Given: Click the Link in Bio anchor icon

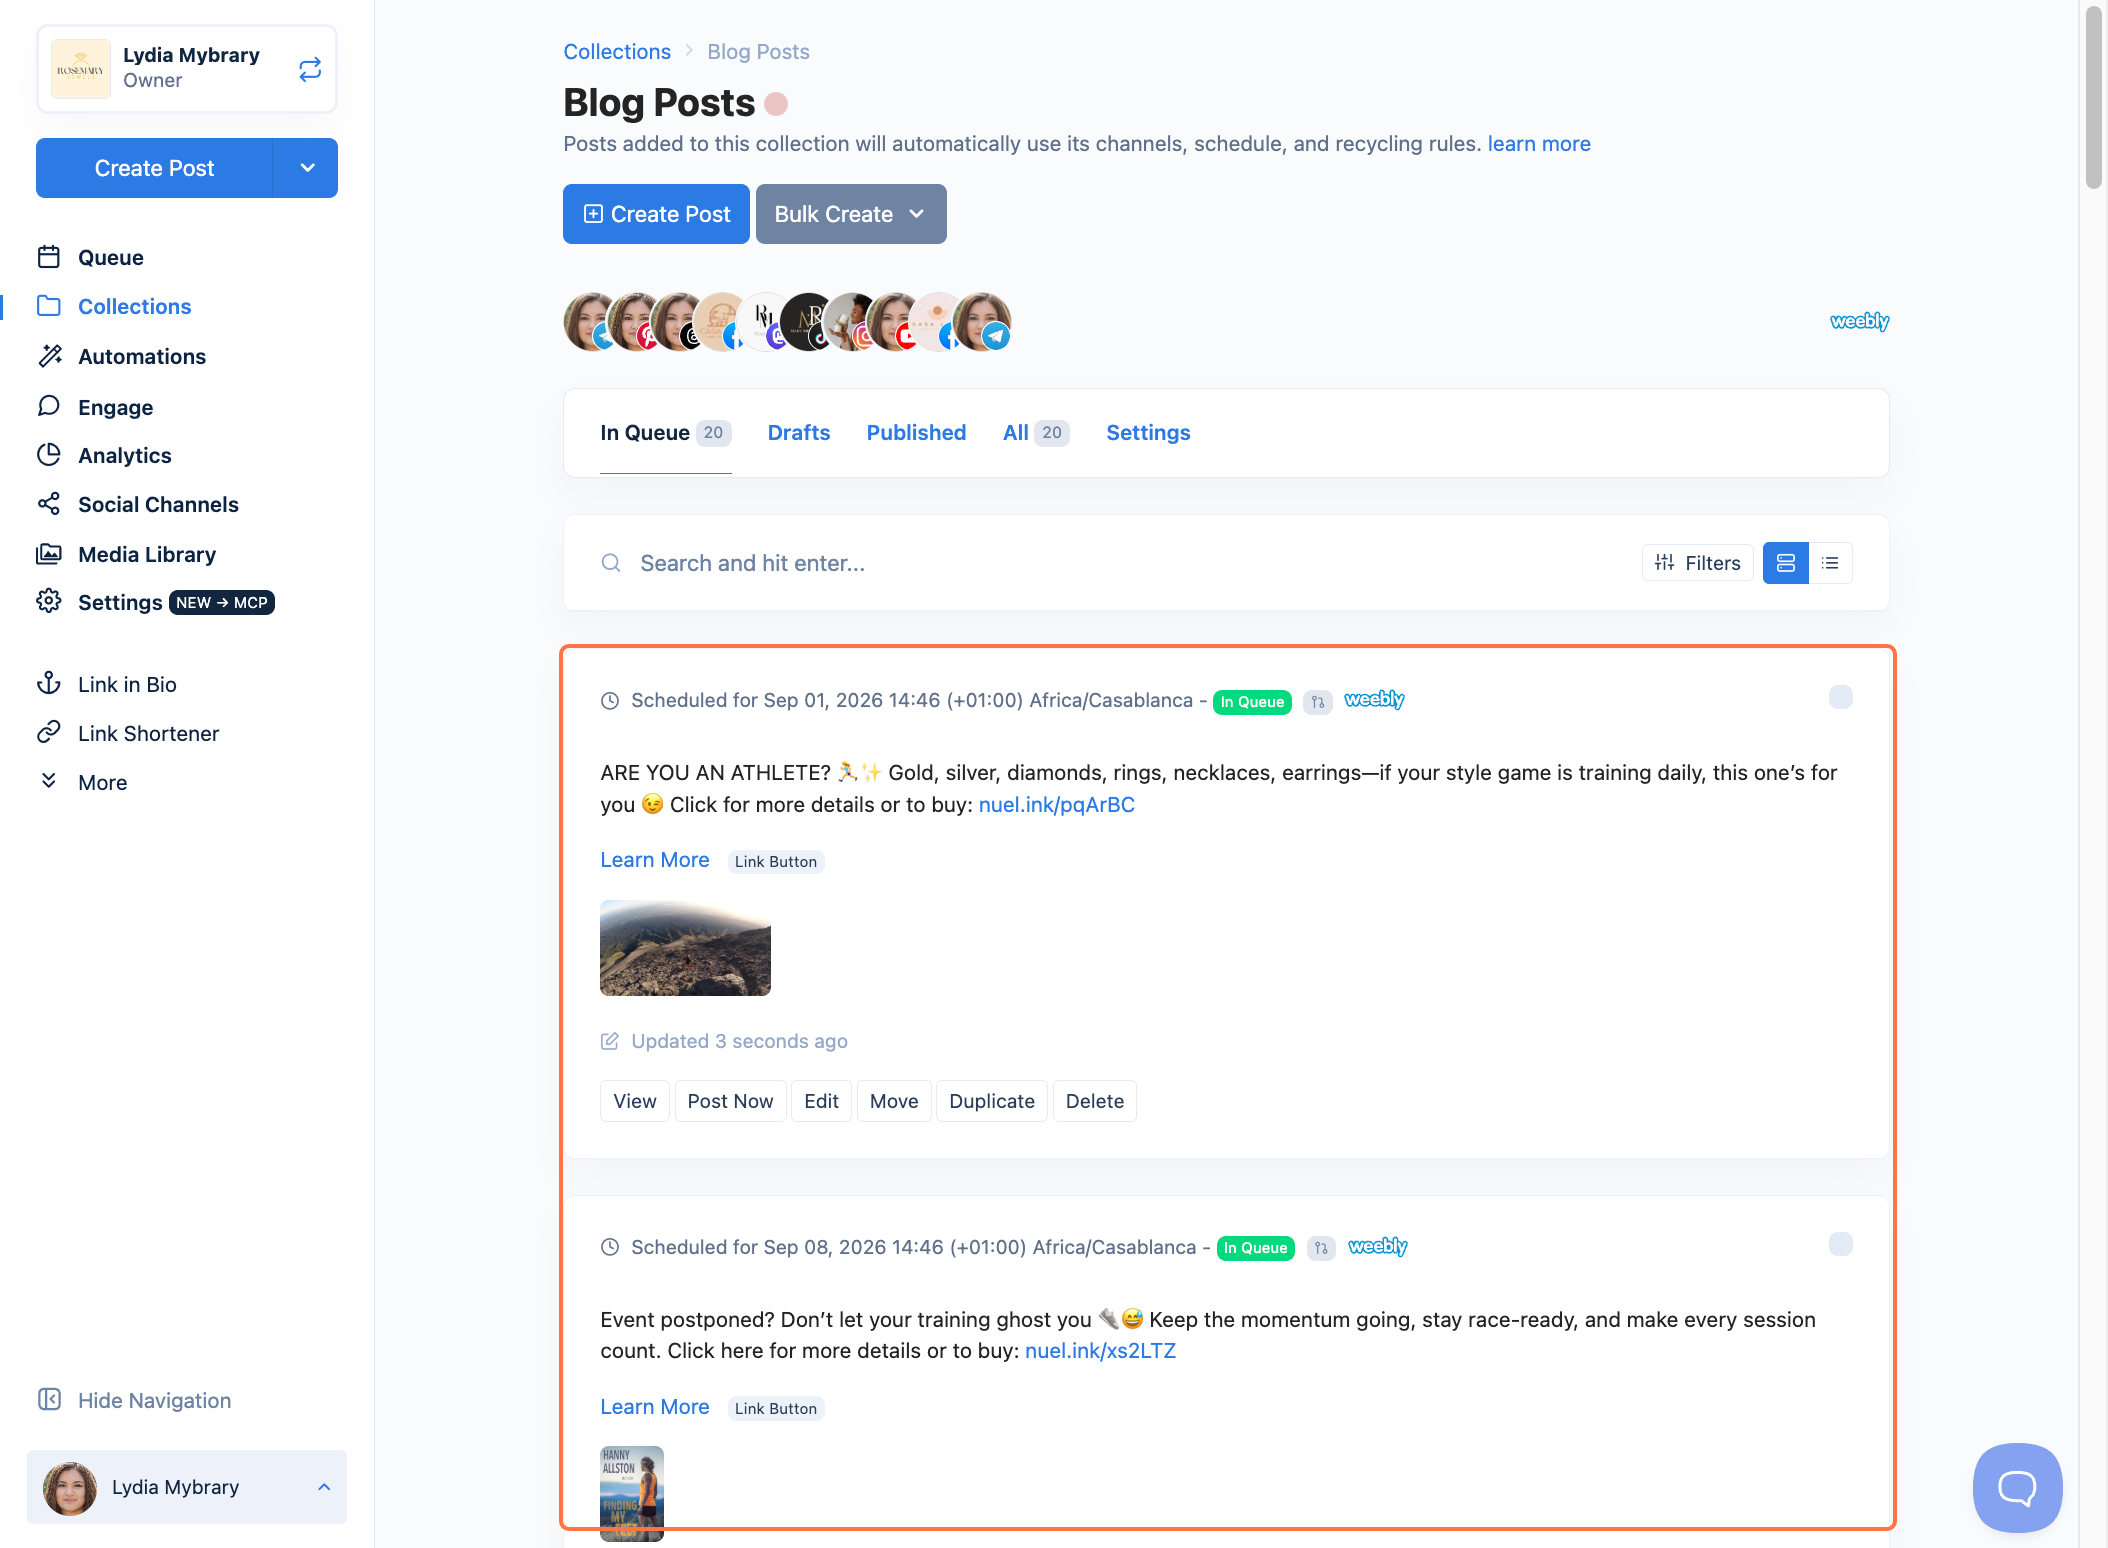Looking at the screenshot, I should click(x=49, y=684).
